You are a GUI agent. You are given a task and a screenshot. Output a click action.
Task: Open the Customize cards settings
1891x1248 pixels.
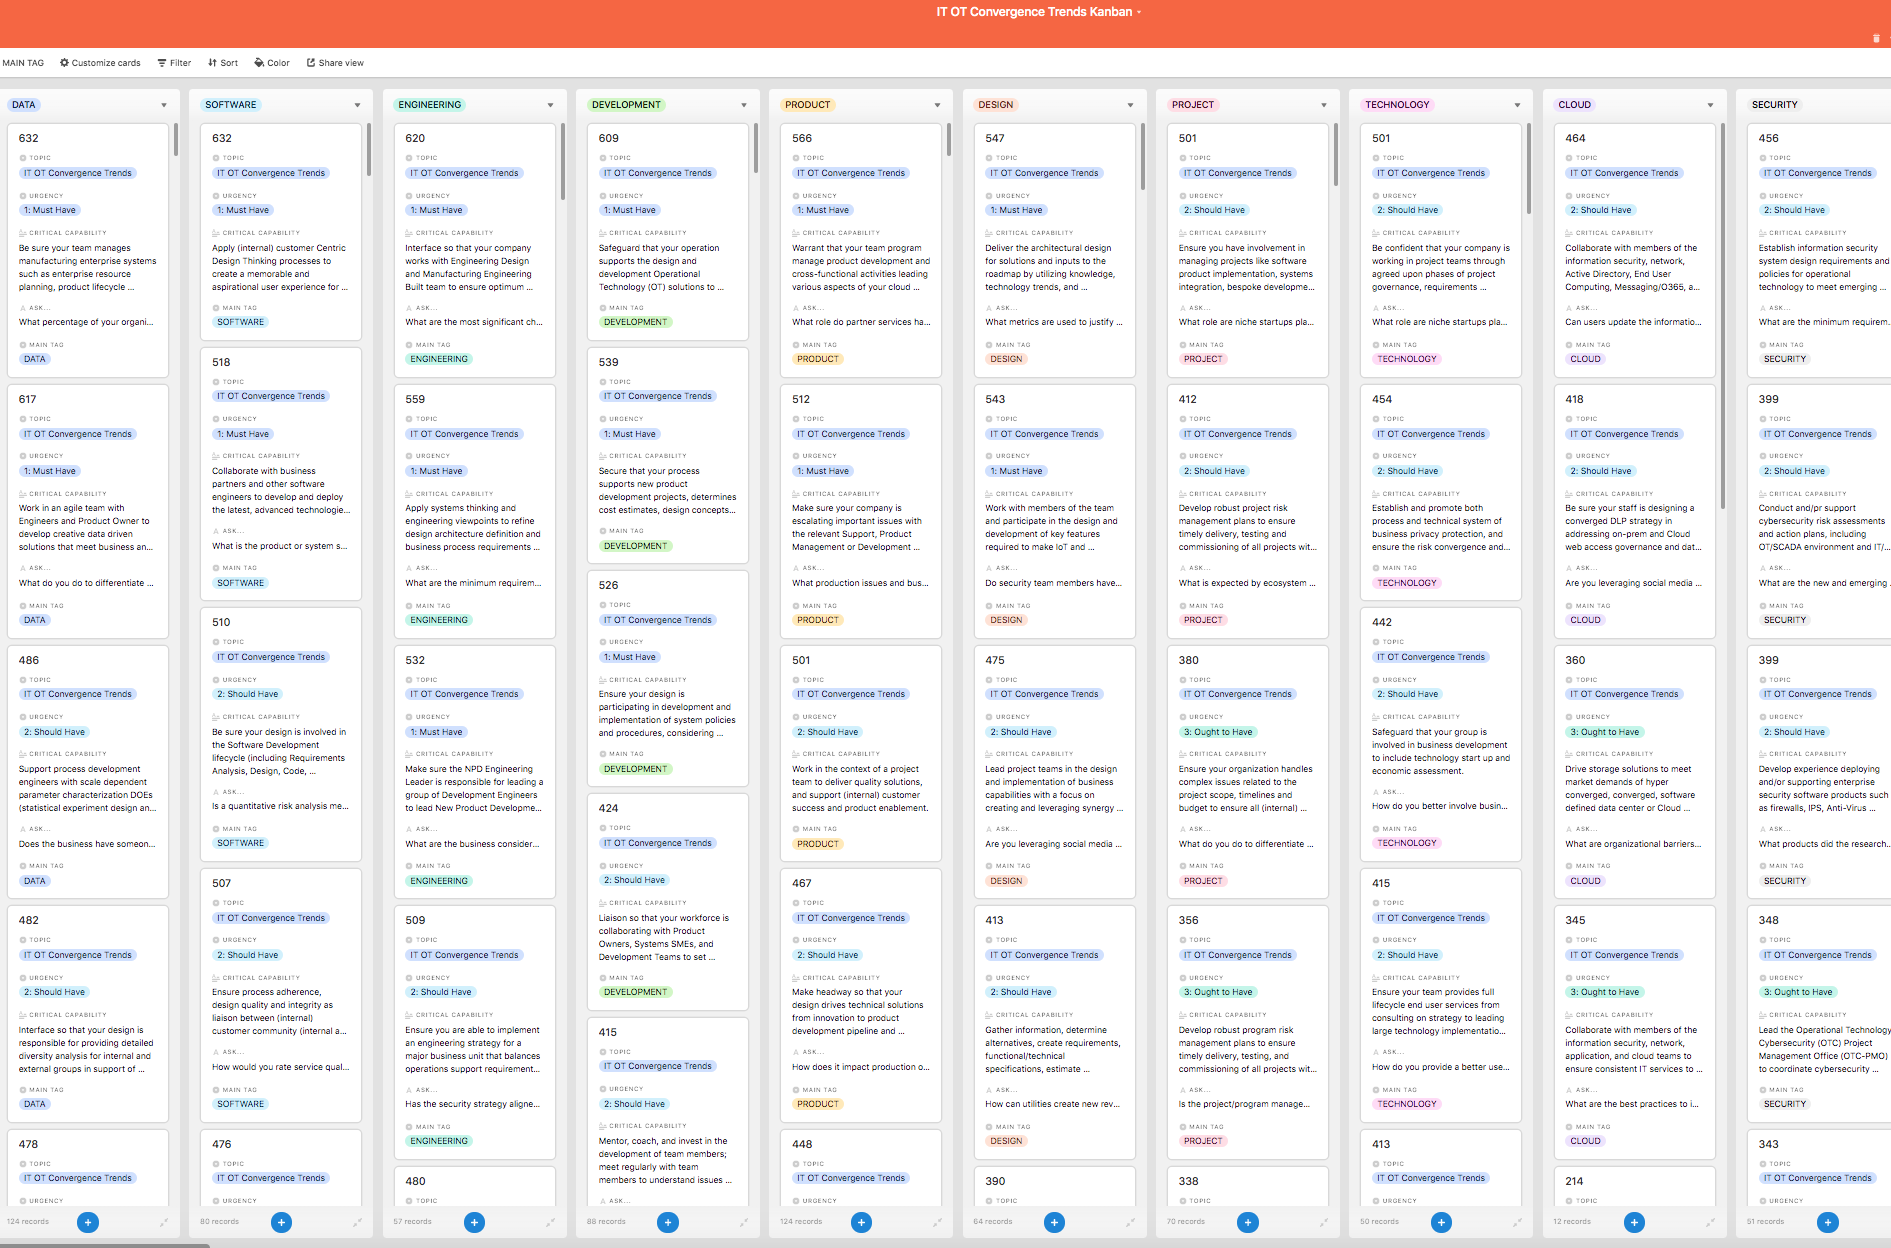click(100, 63)
